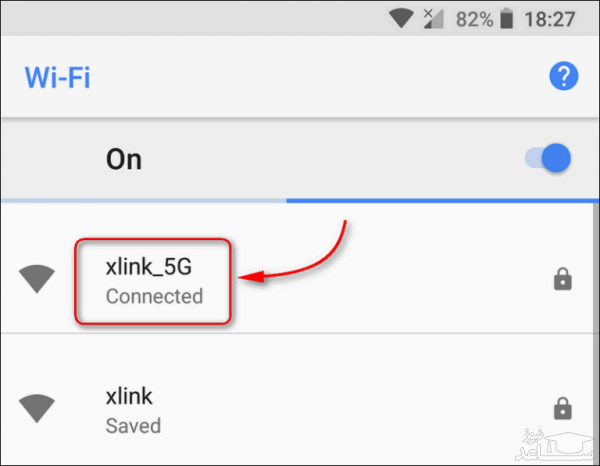
Task: Select the xlink network name
Action: [128, 396]
